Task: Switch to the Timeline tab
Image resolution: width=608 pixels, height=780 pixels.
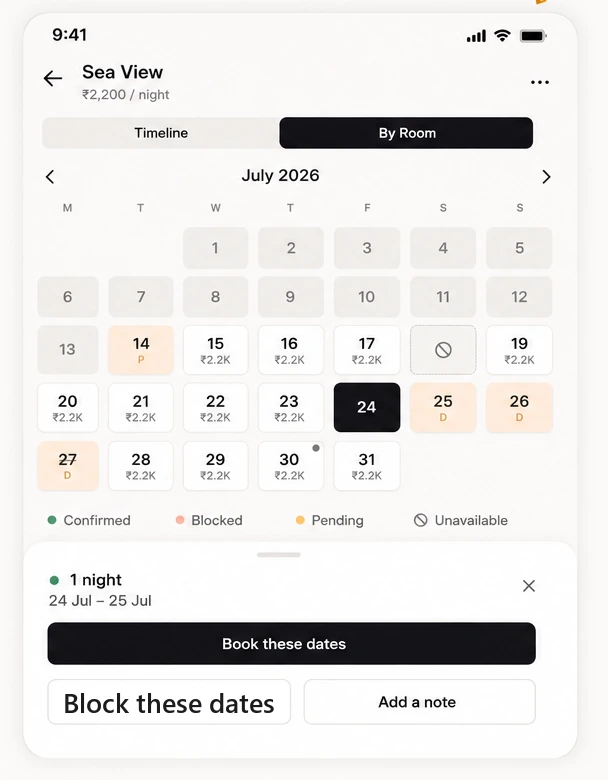Action: pyautogui.click(x=161, y=133)
